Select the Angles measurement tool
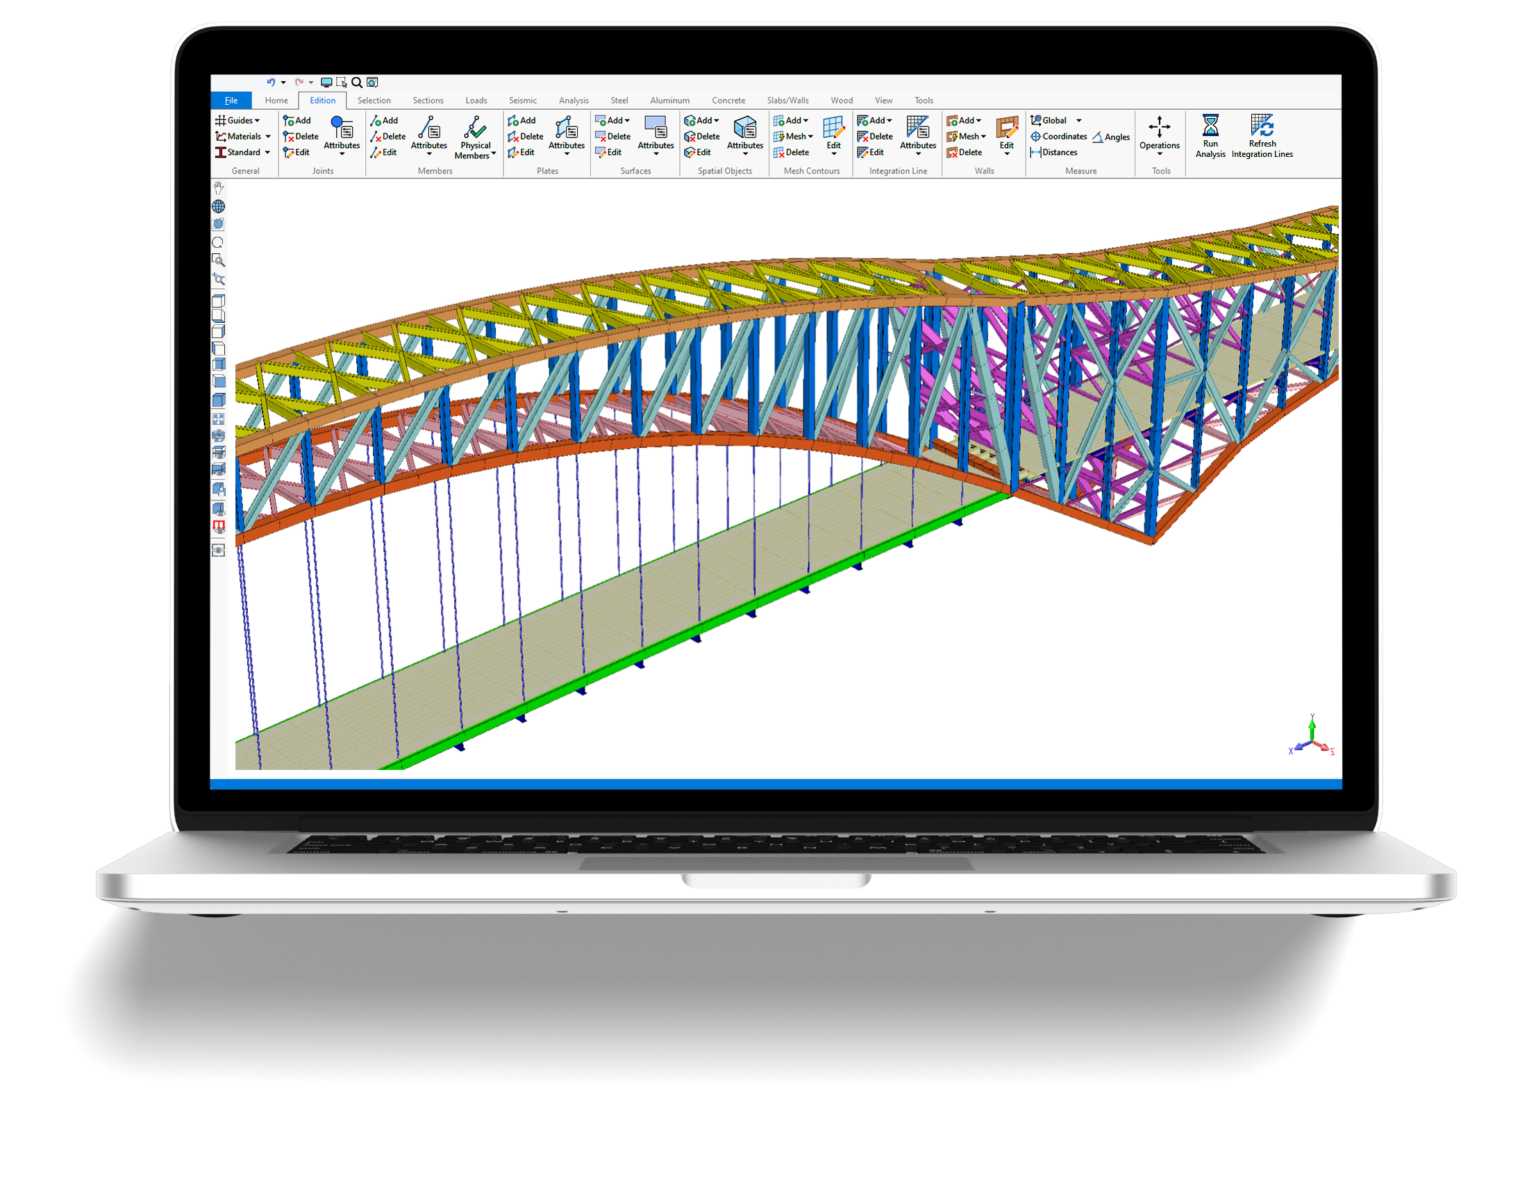Viewport: 1536px width, 1190px height. click(x=1111, y=137)
